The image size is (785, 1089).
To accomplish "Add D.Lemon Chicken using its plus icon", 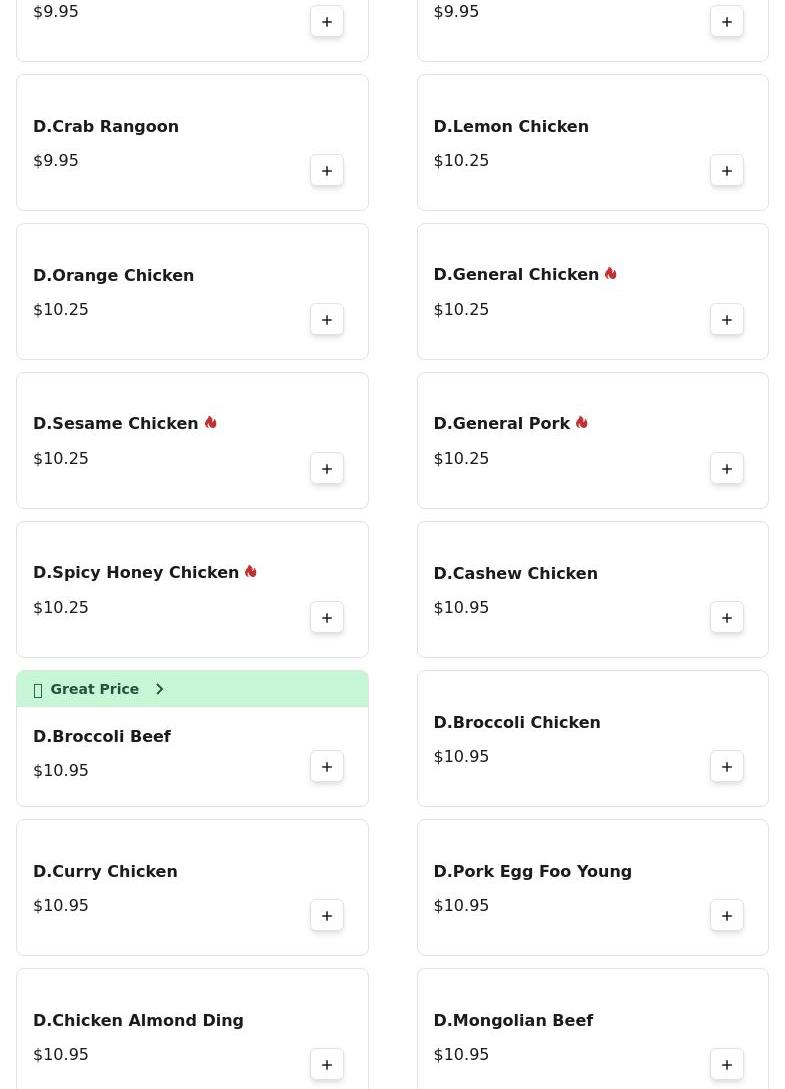I will click(727, 171).
